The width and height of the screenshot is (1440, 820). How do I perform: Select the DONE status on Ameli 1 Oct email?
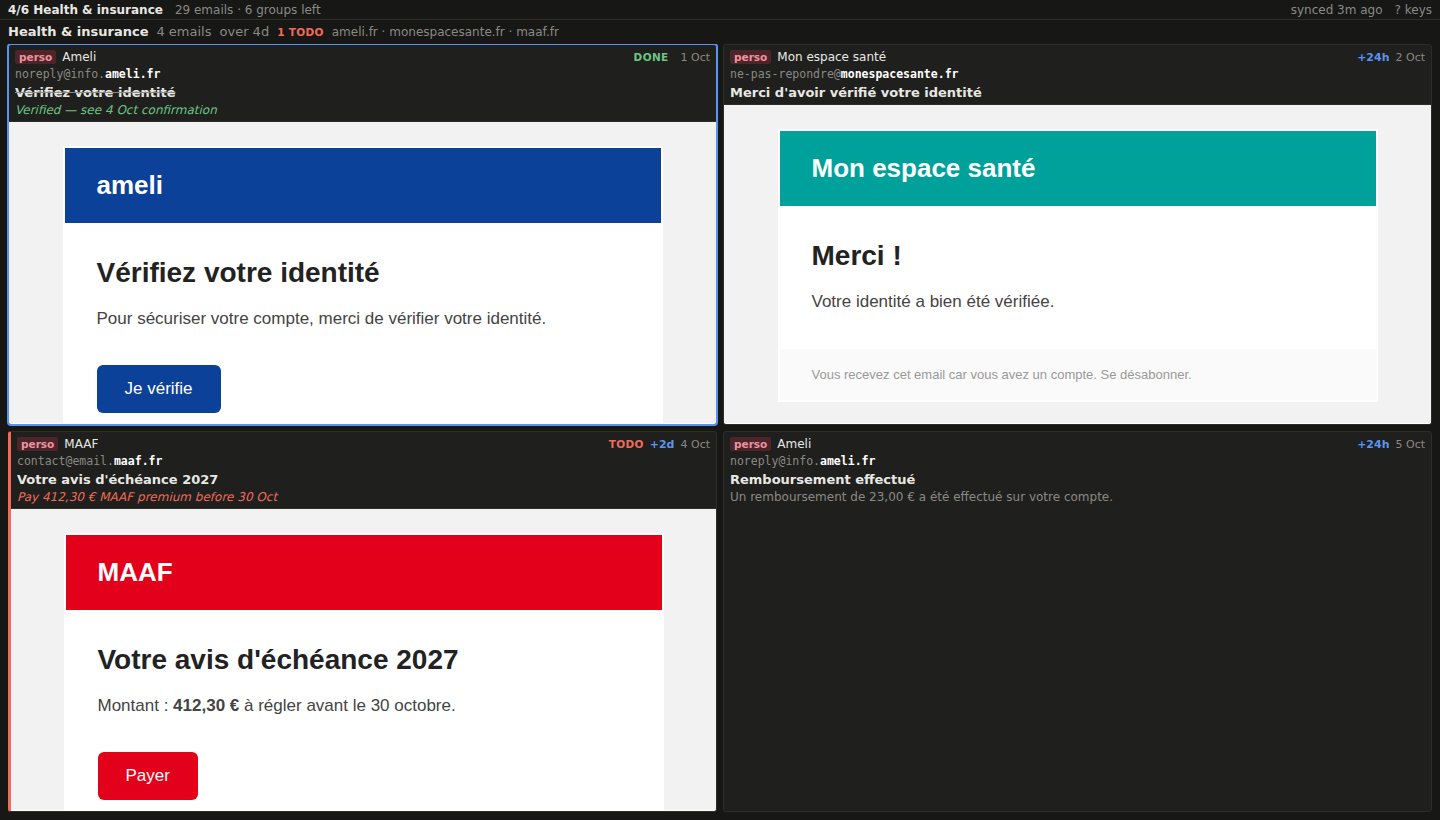(x=651, y=57)
